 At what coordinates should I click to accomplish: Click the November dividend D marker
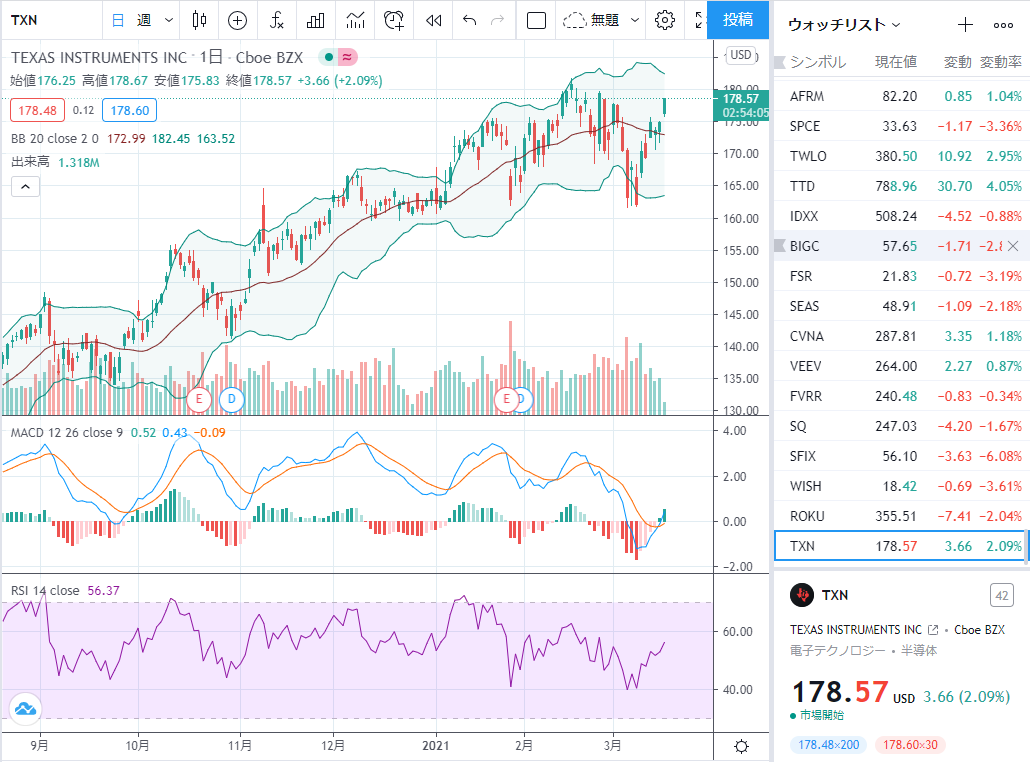click(x=231, y=399)
